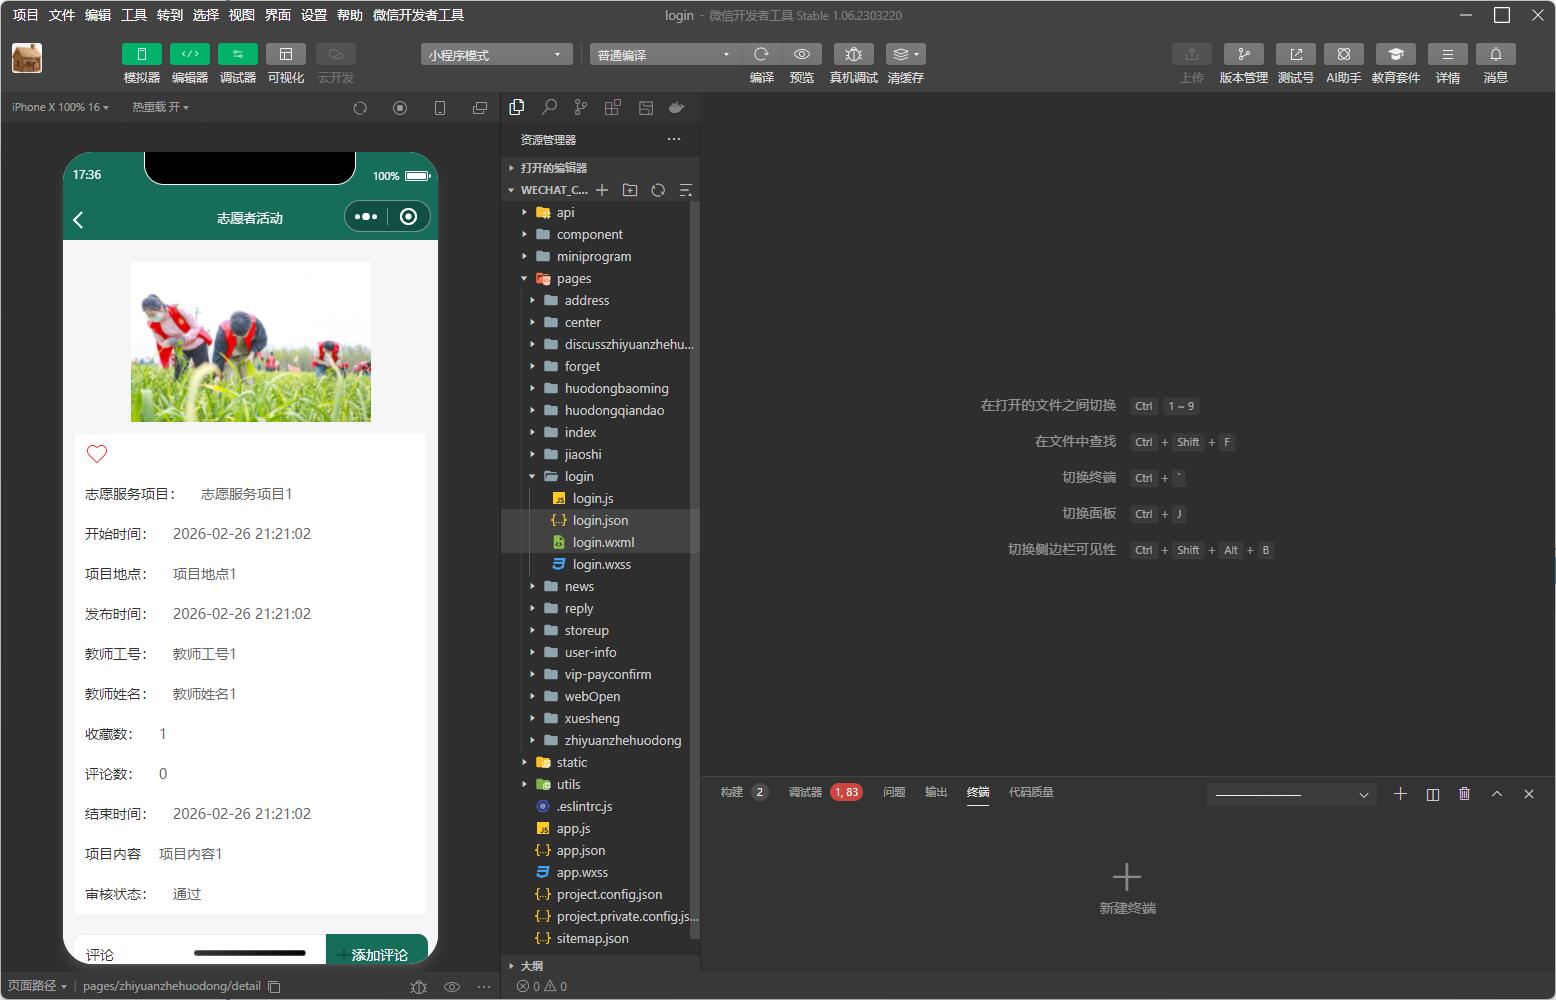
Task: Click the simulator stop icon
Action: 400,108
